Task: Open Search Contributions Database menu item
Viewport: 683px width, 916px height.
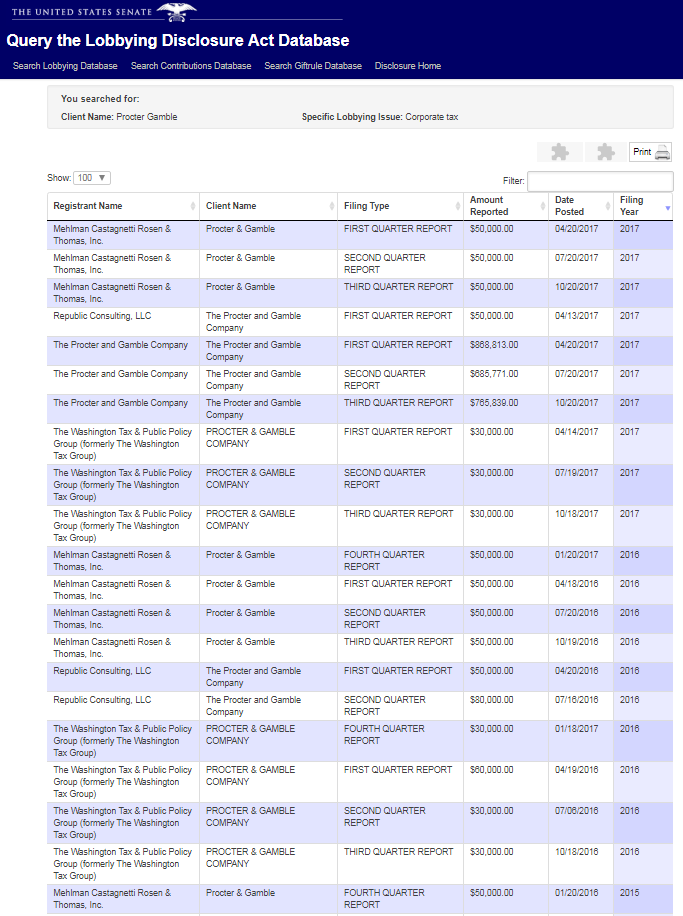Action: [x=191, y=66]
